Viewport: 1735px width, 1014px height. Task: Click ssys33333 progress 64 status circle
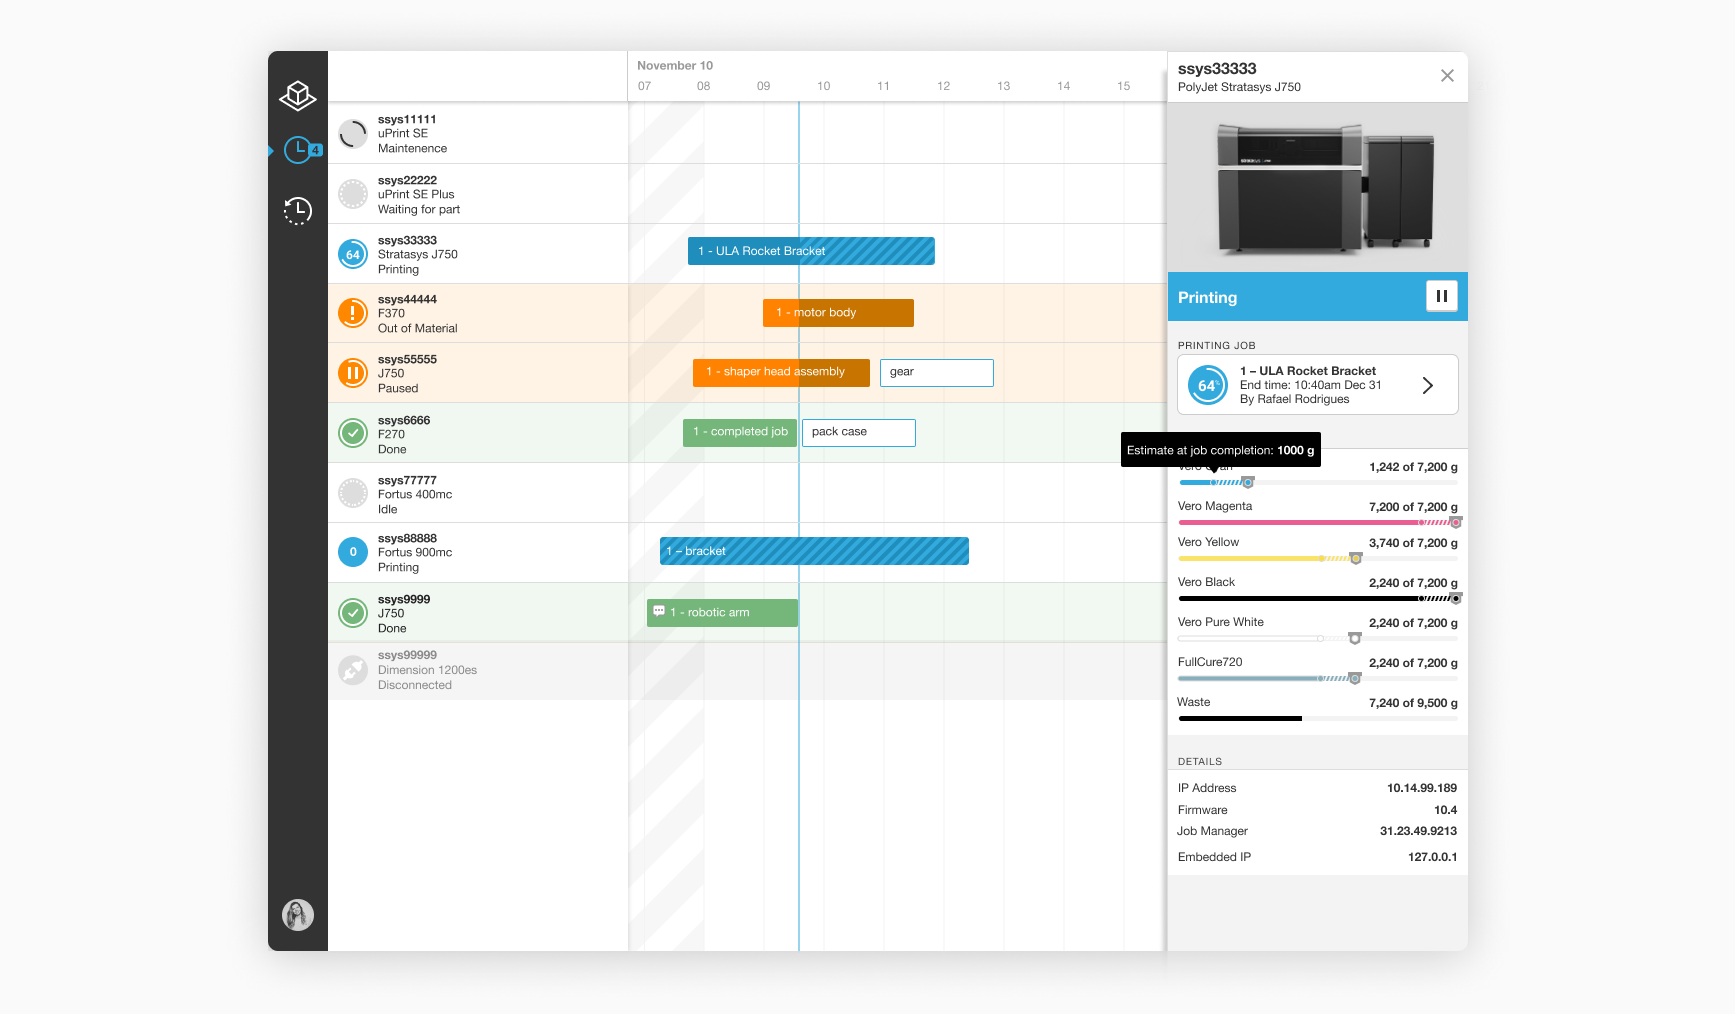(353, 254)
